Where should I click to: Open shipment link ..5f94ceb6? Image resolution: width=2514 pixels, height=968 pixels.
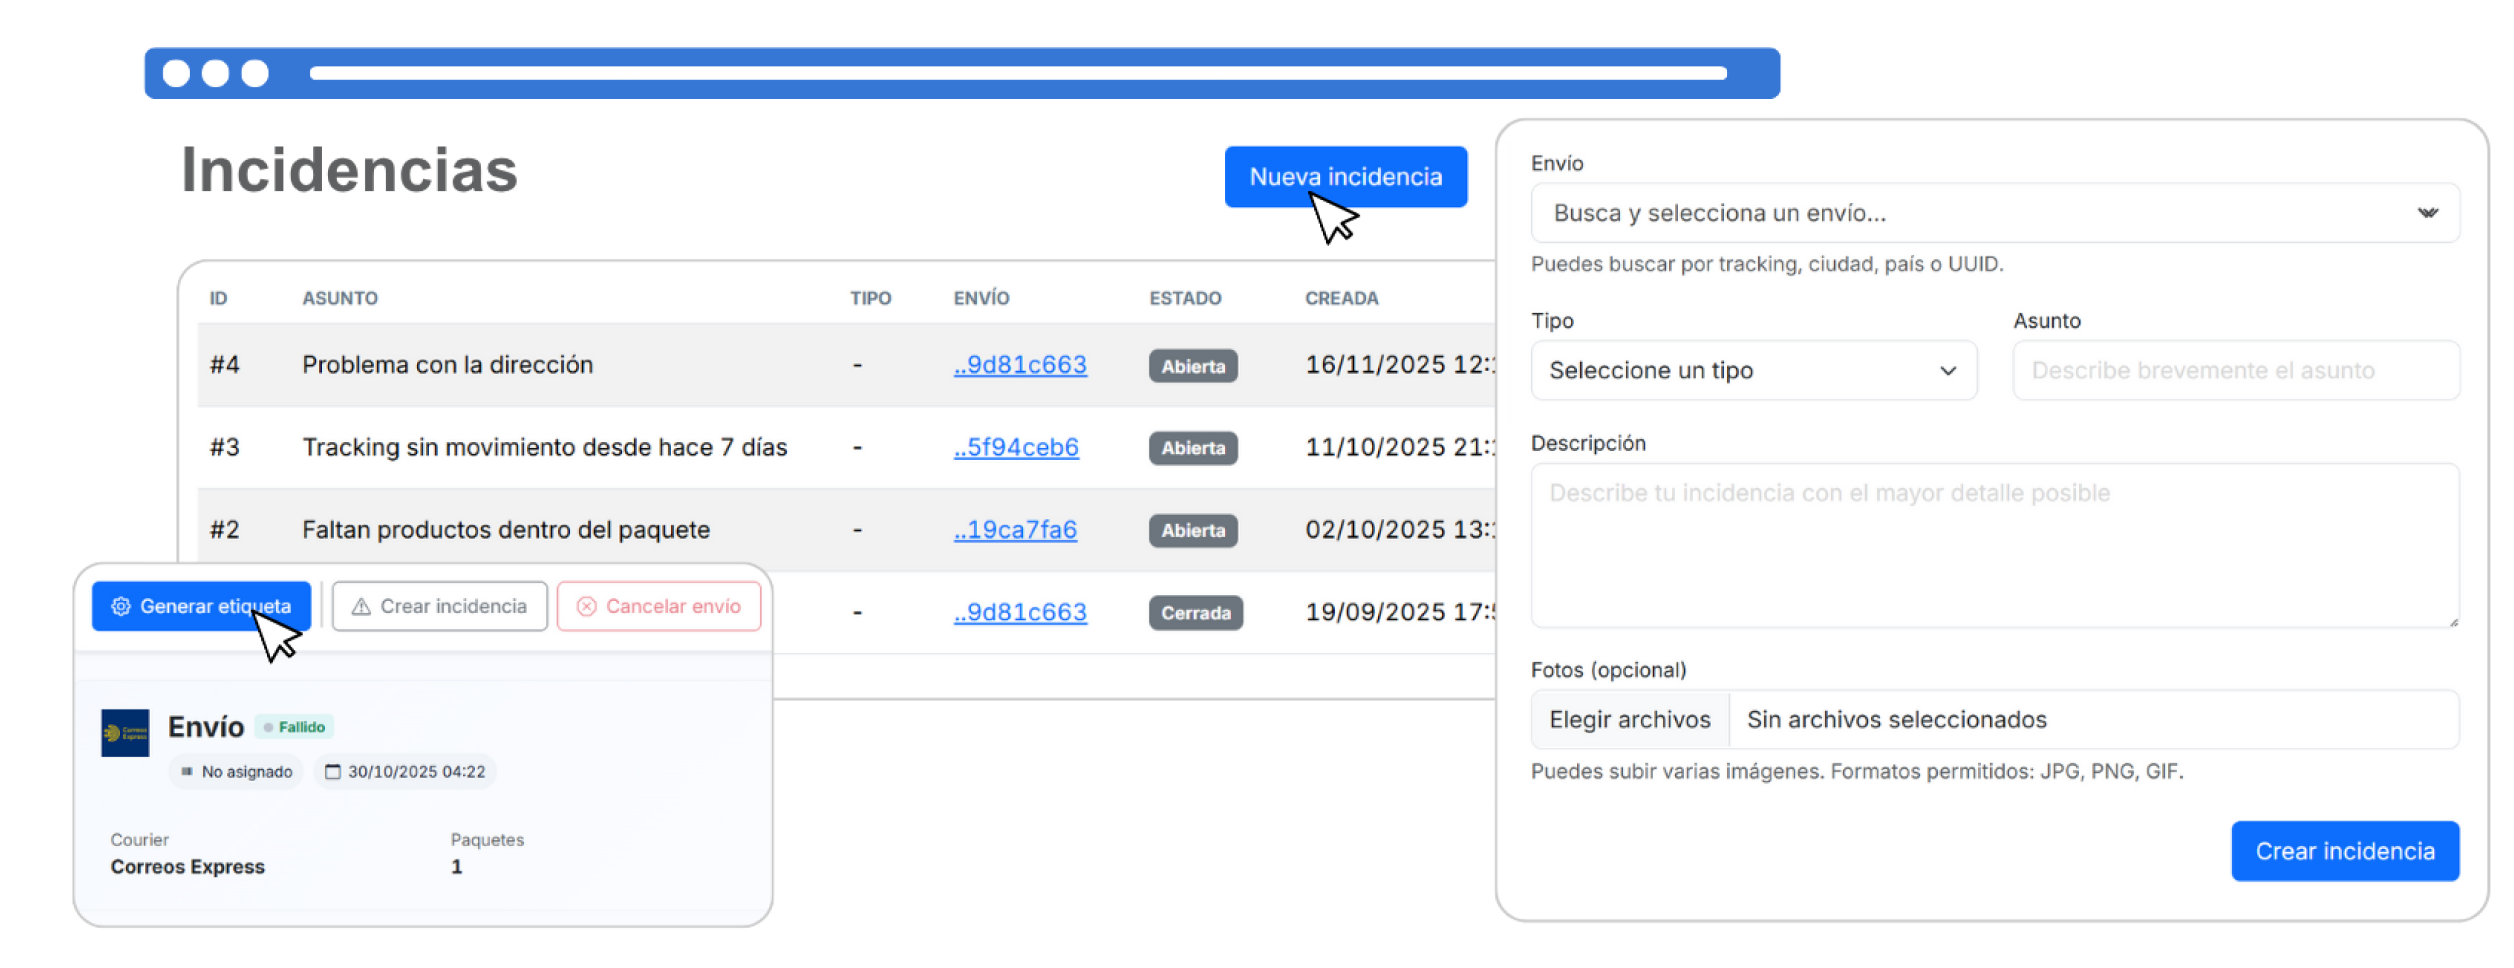[1016, 447]
